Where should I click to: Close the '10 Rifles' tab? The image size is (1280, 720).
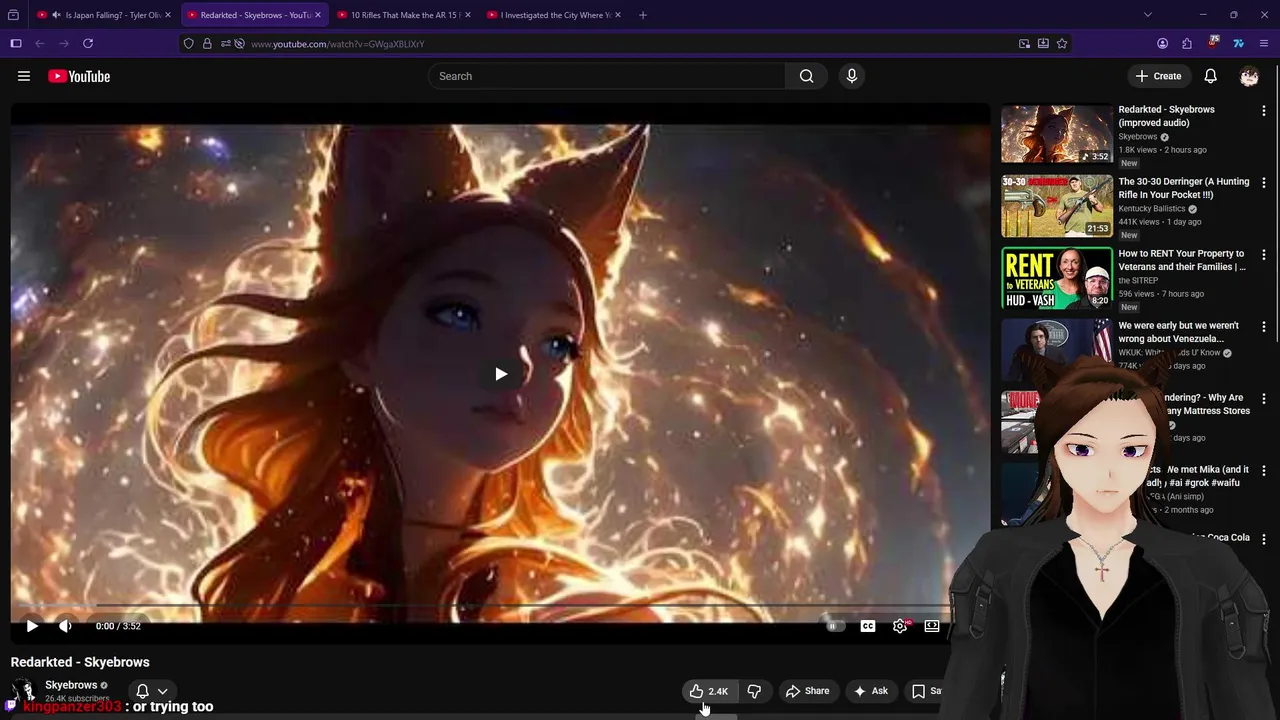click(468, 15)
